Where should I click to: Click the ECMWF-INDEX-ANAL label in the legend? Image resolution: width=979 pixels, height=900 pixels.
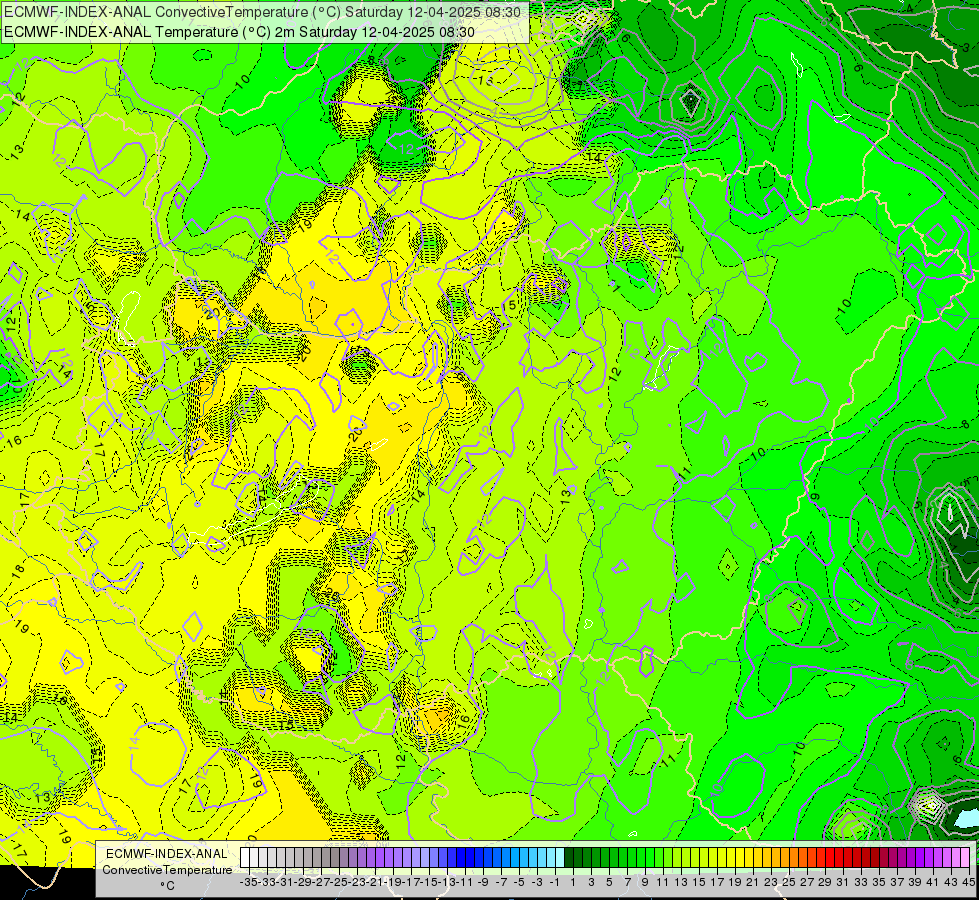click(167, 854)
